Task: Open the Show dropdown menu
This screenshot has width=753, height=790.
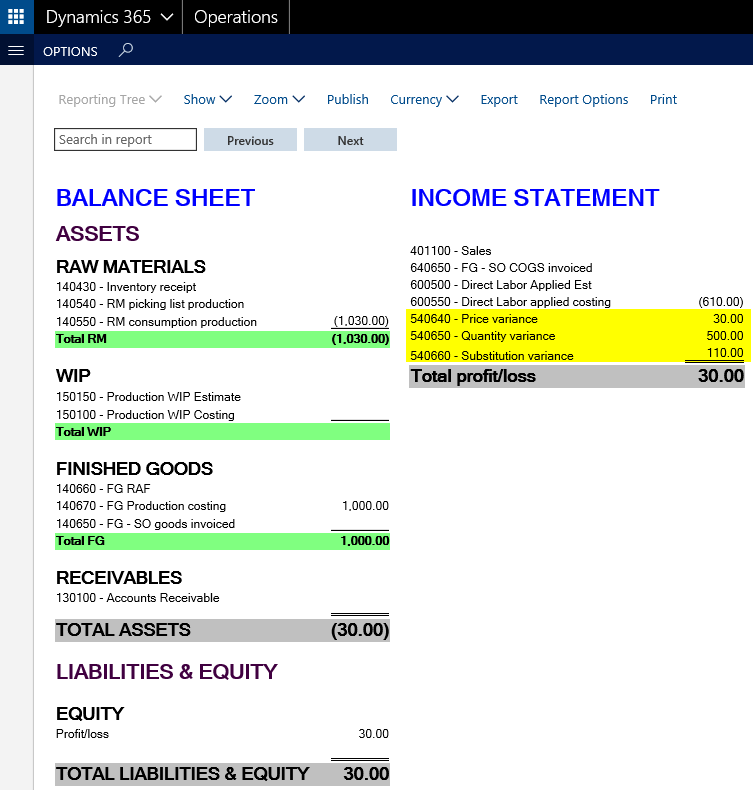Action: pyautogui.click(x=207, y=99)
